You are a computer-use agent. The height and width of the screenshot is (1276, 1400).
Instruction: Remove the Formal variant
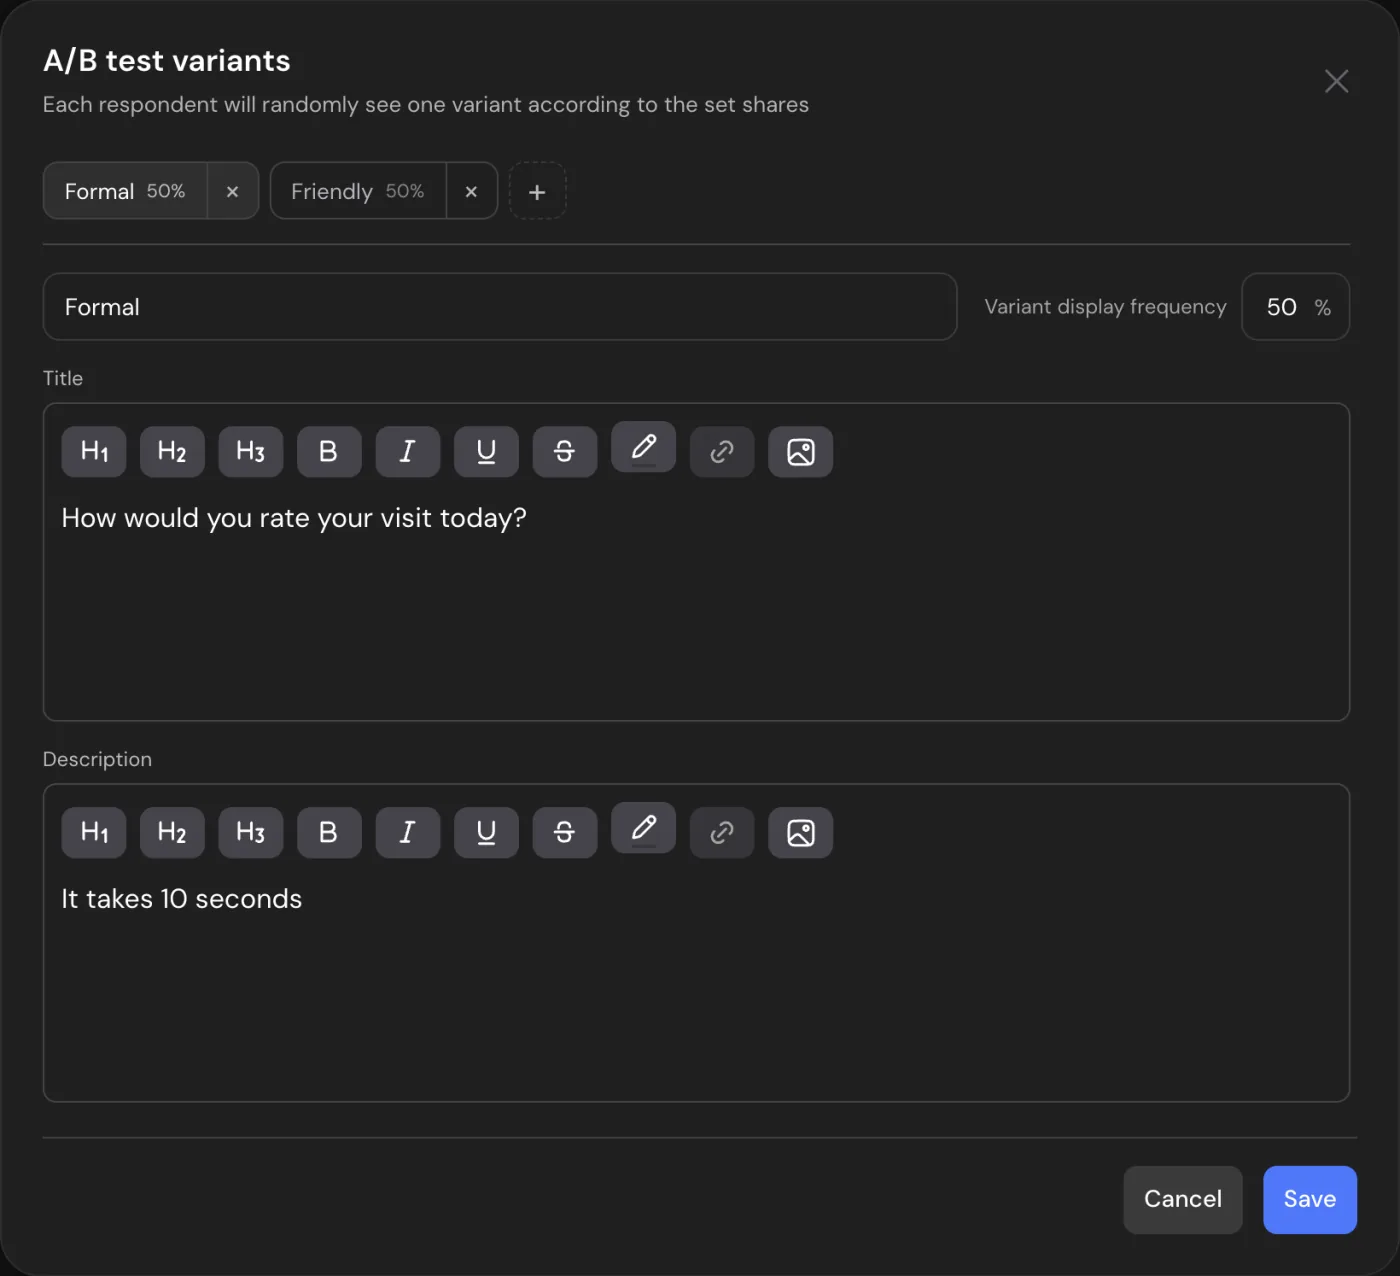[232, 191]
